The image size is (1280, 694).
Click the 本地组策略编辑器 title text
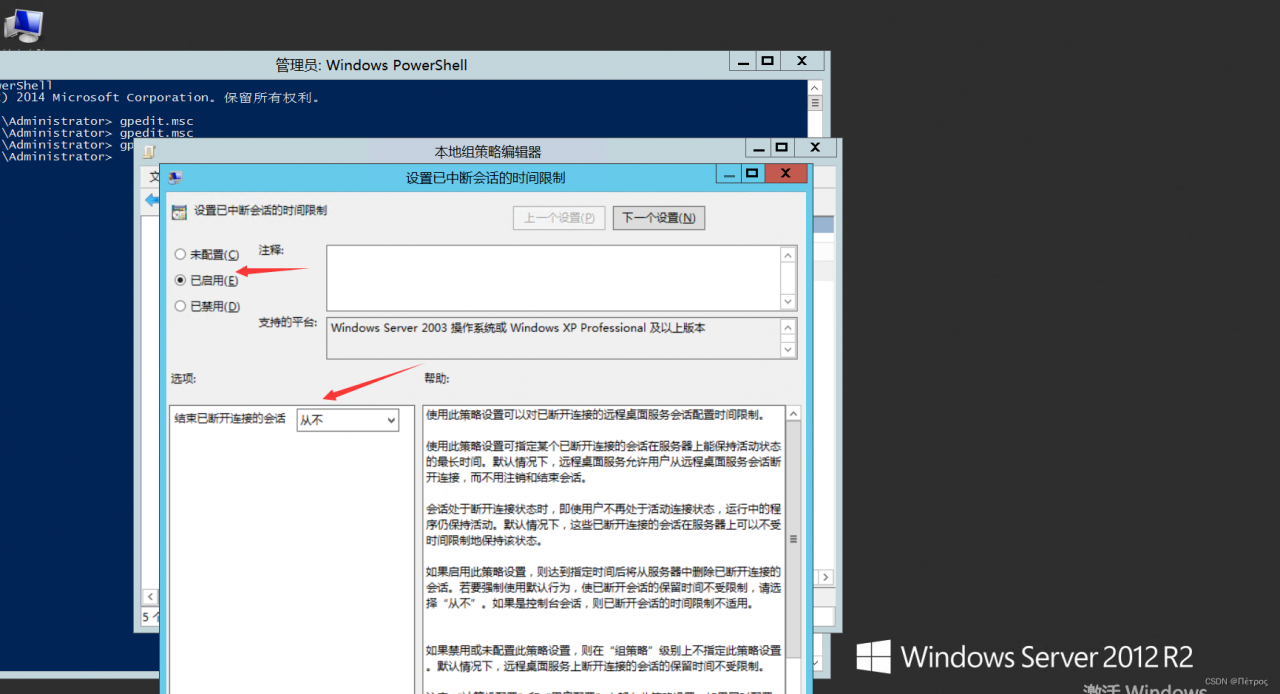pyautogui.click(x=487, y=152)
